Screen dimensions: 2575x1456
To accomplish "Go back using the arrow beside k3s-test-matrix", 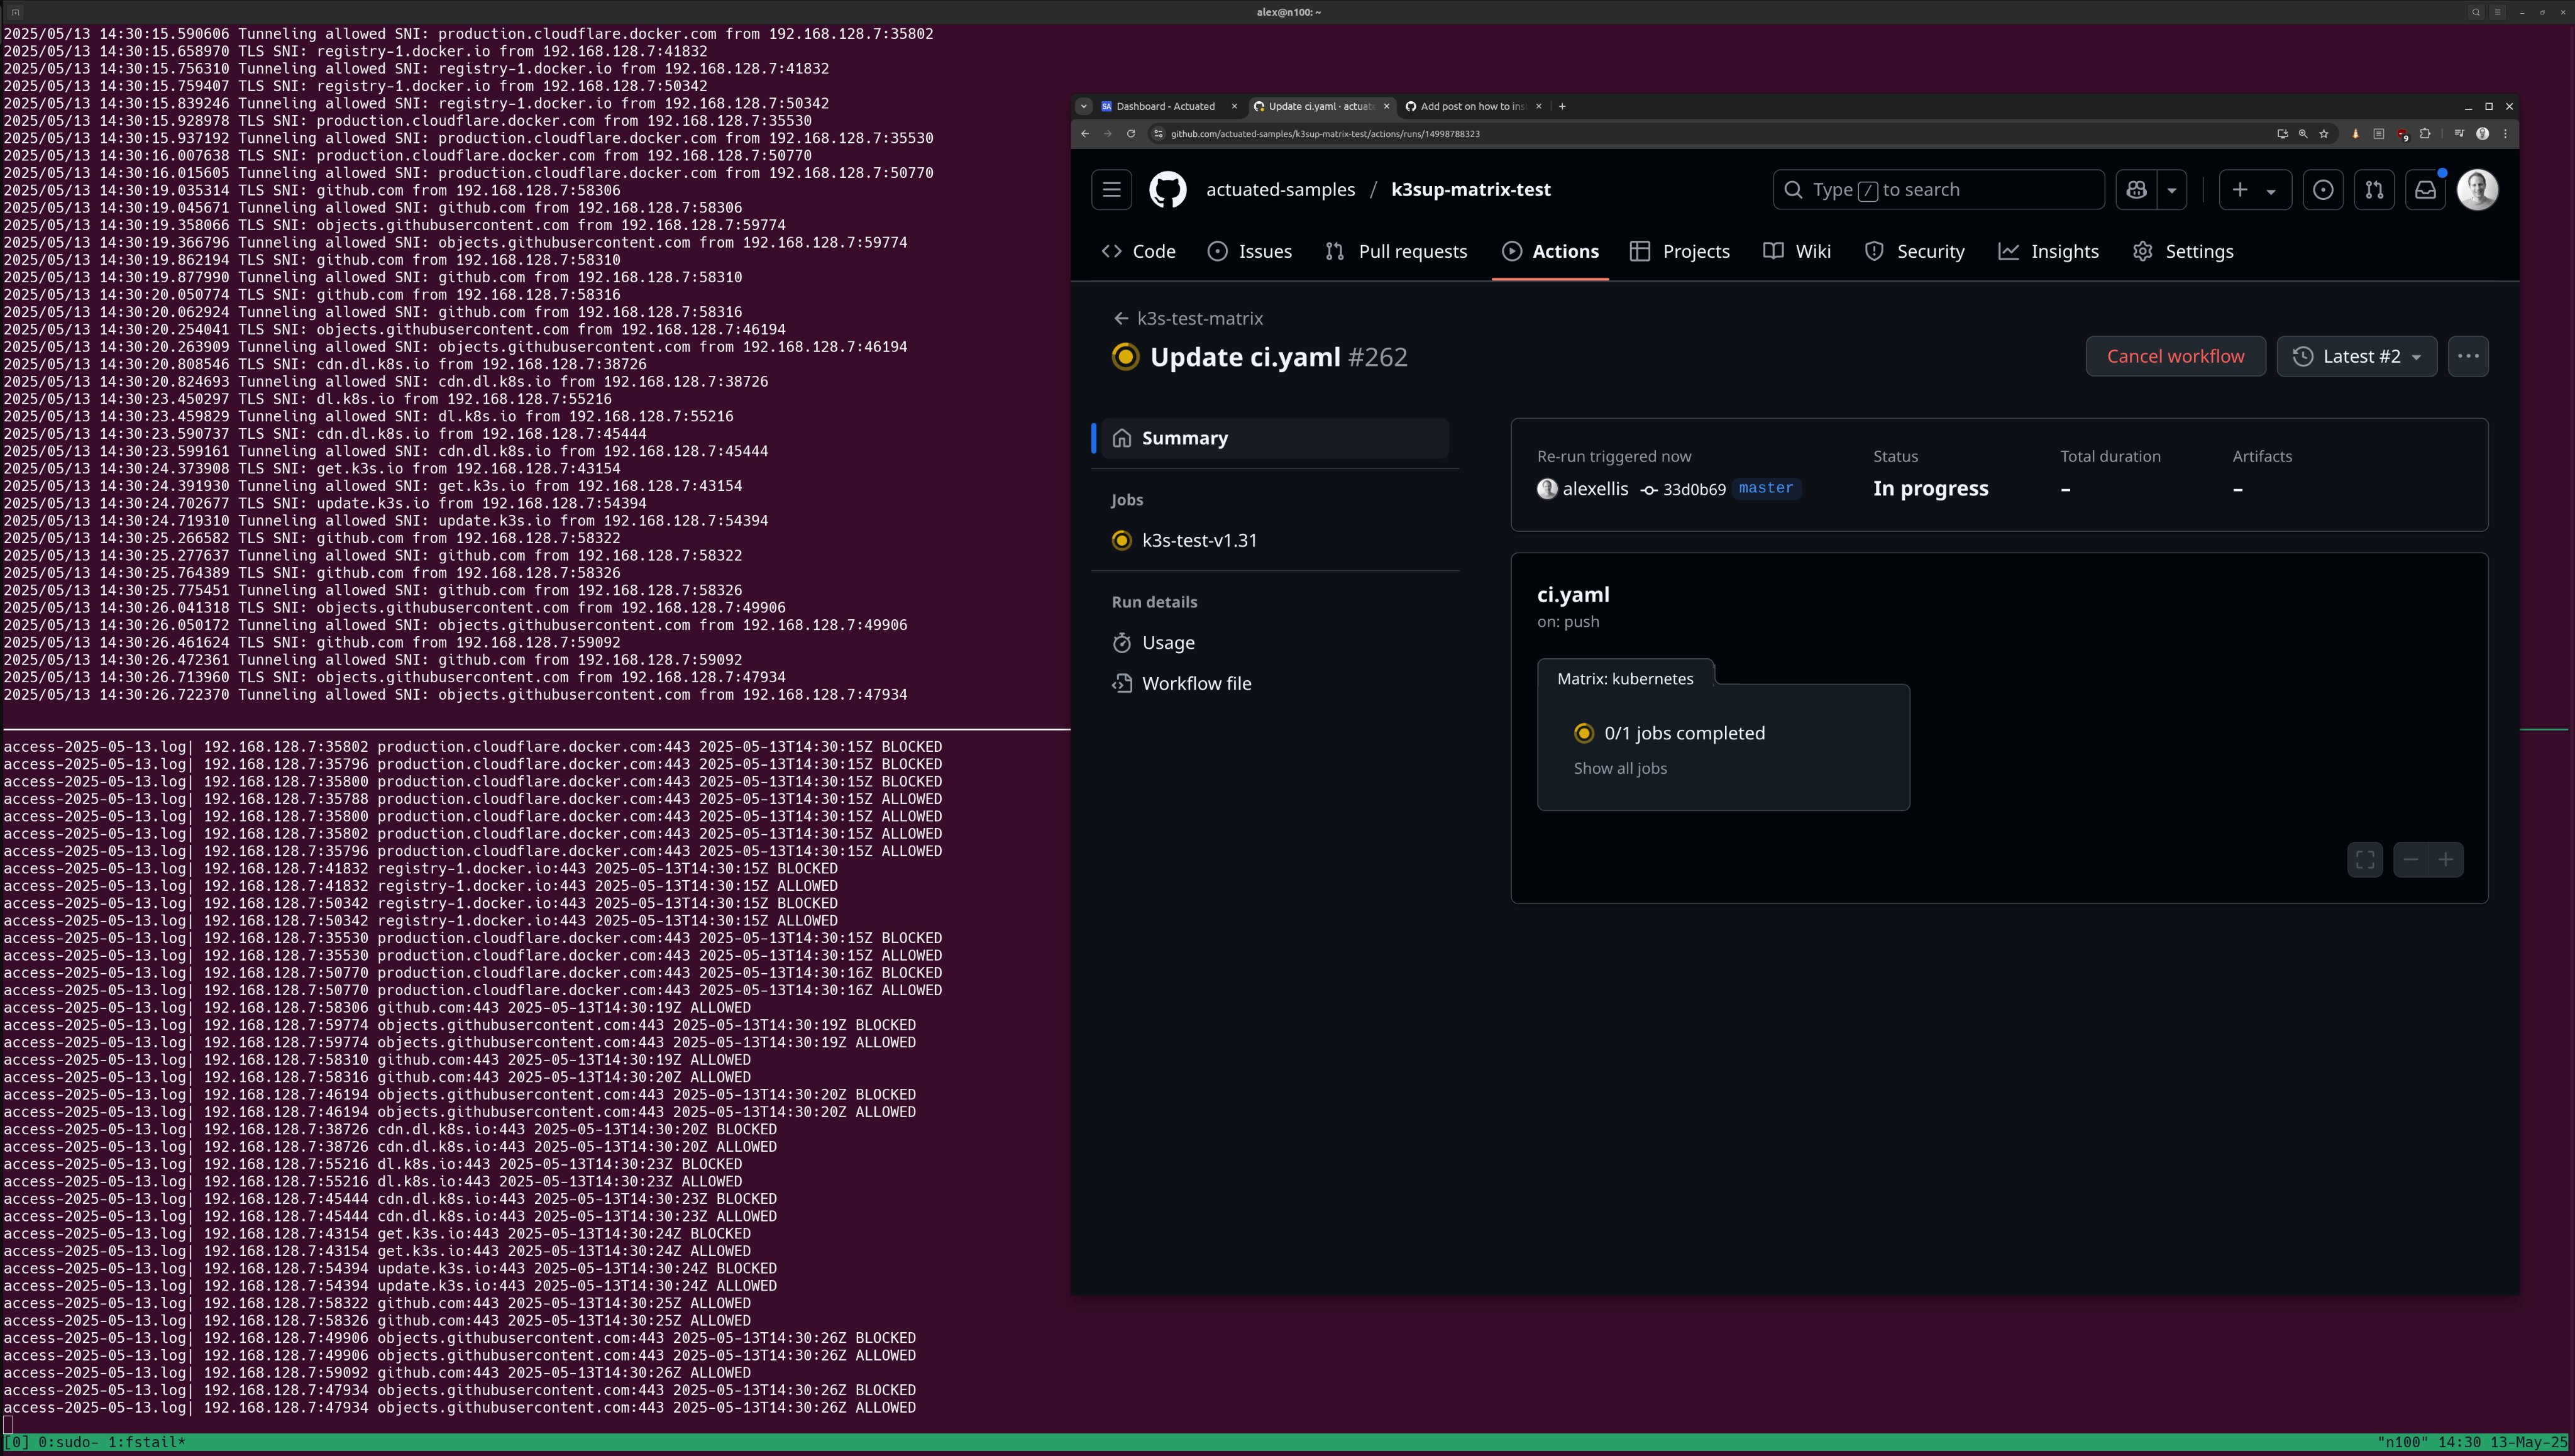I will coord(1121,318).
